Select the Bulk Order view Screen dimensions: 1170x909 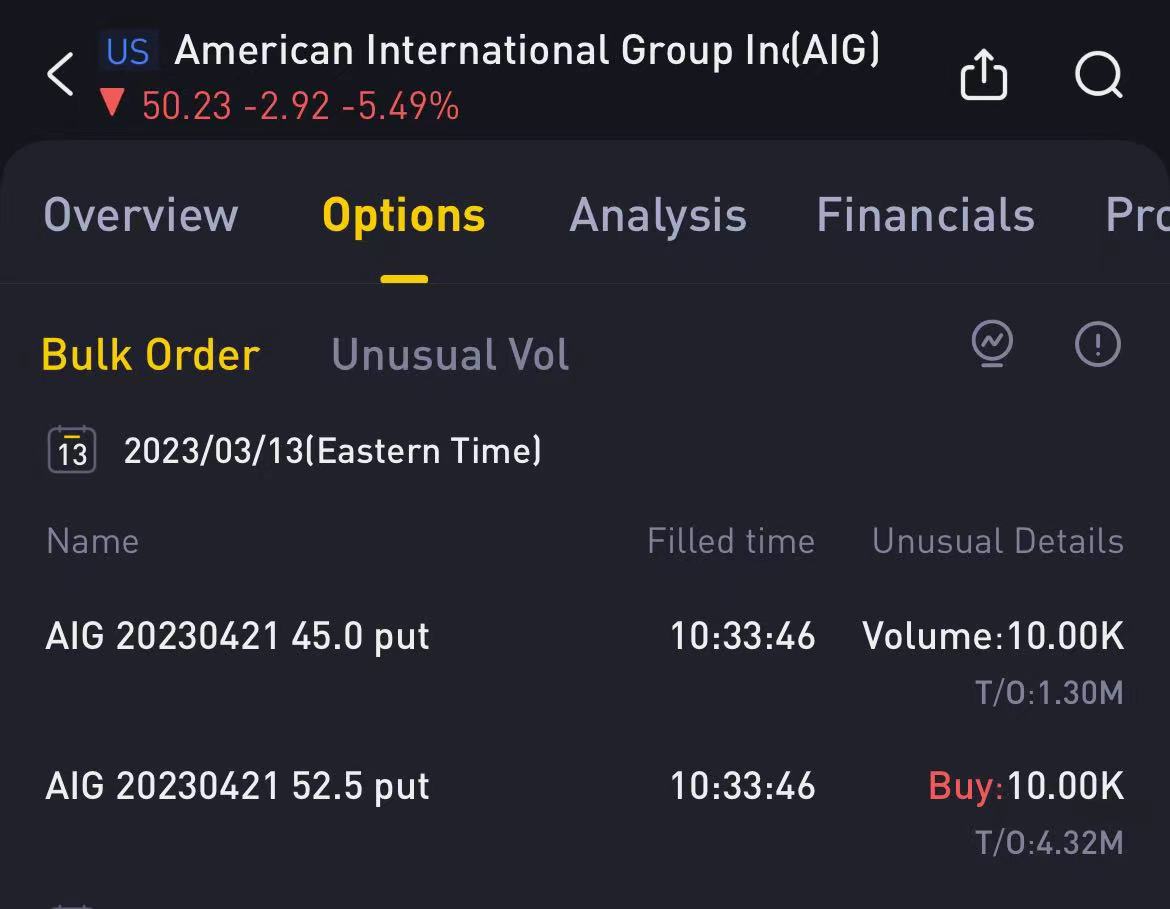(151, 354)
